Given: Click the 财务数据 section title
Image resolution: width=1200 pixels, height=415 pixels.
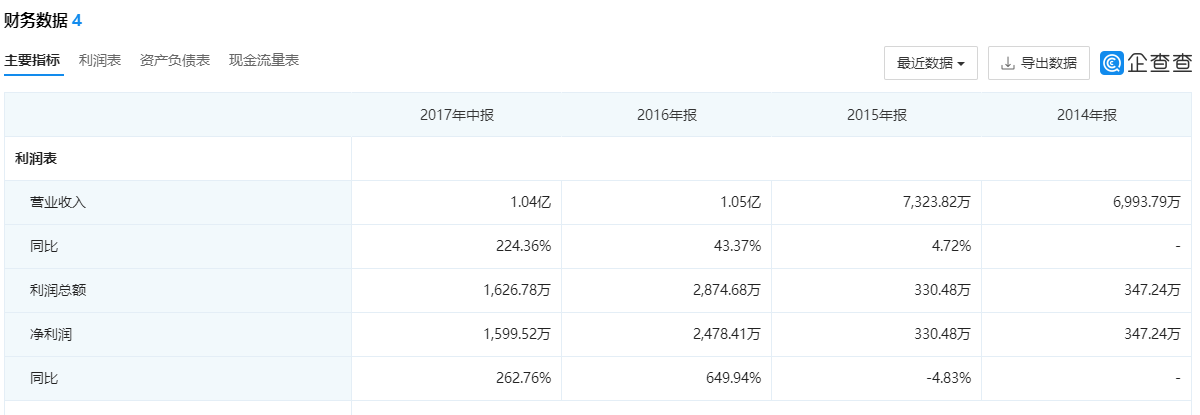Looking at the screenshot, I should point(36,19).
